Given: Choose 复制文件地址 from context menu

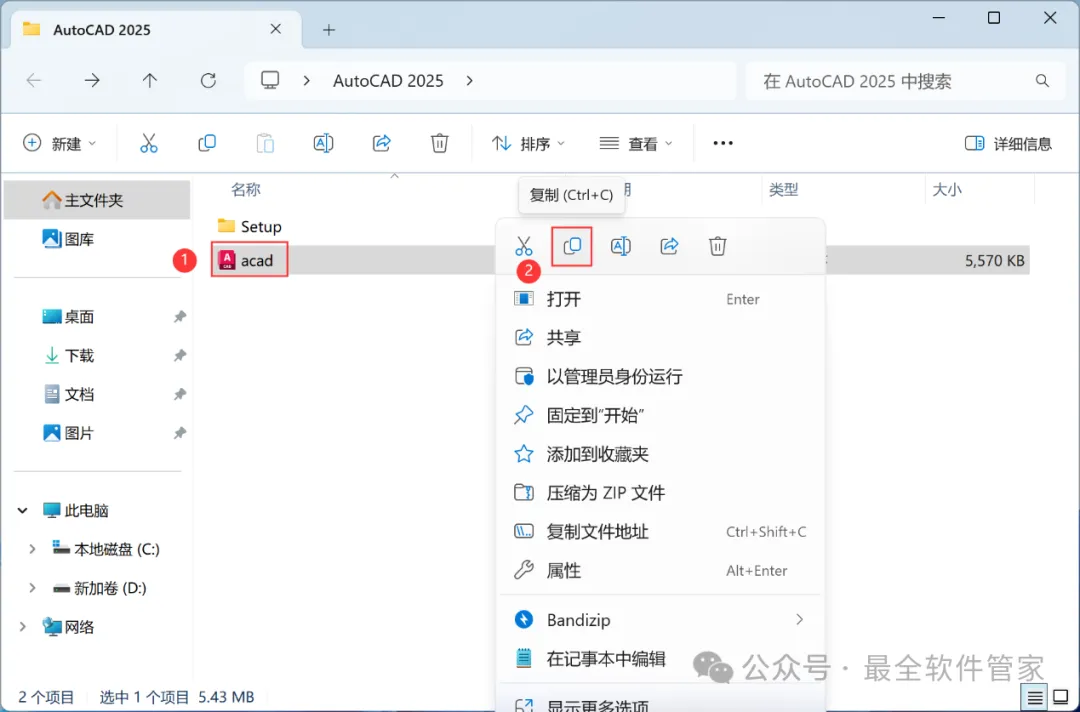Looking at the screenshot, I should tap(661, 532).
